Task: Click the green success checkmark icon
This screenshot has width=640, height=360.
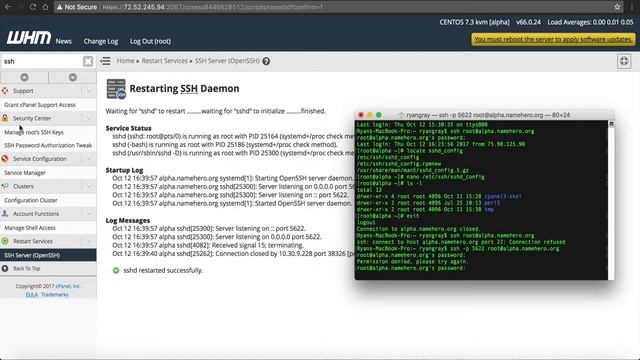Action: coord(116,270)
